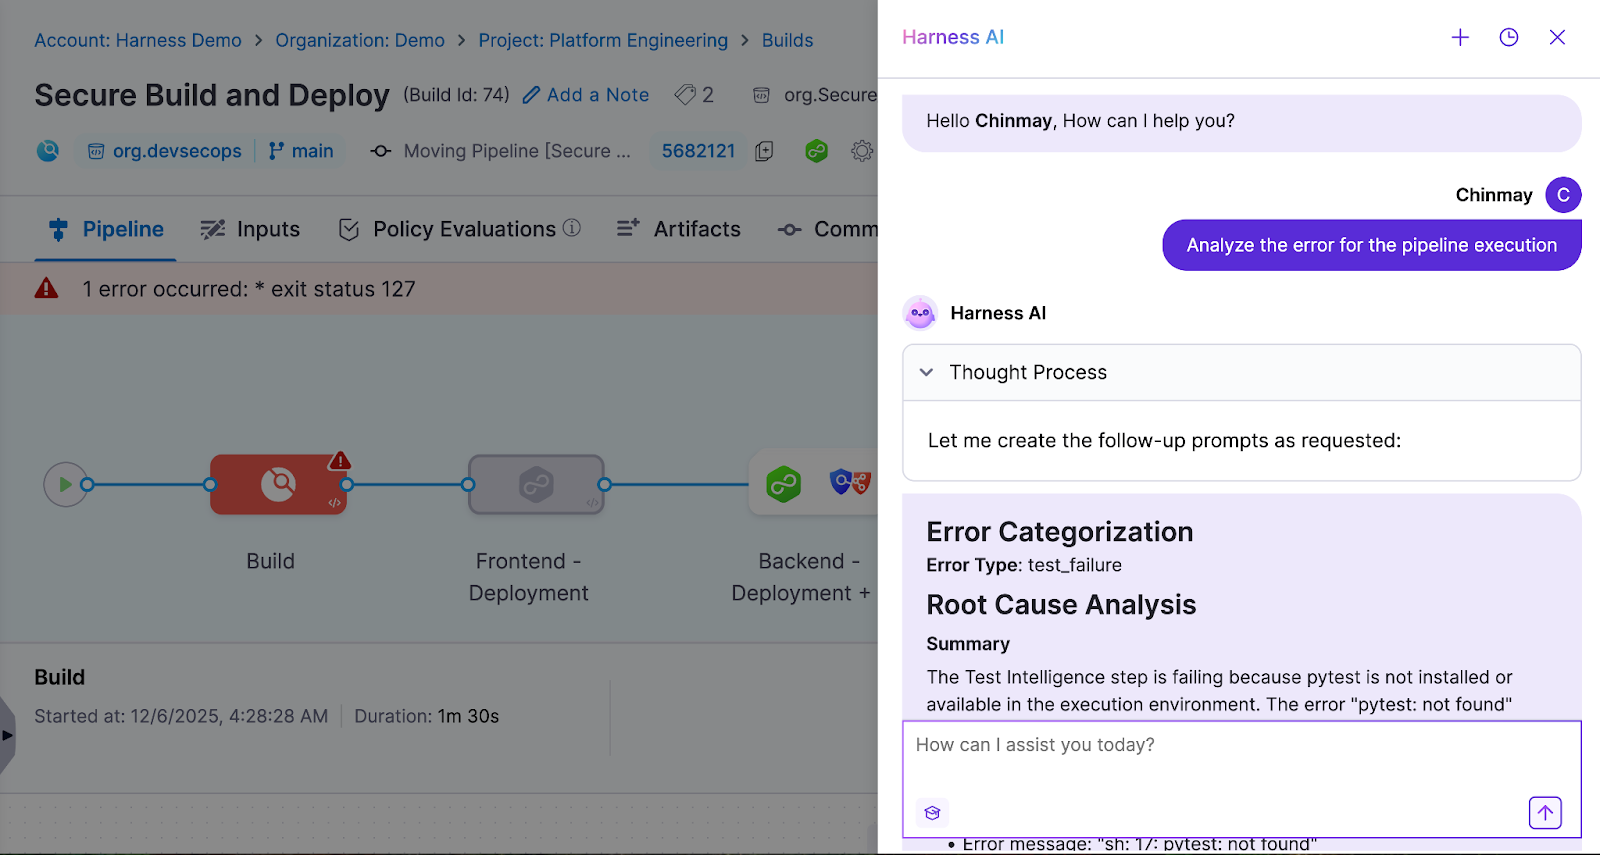The width and height of the screenshot is (1600, 855).
Task: Click the Duration 1m 30s text
Action: pos(426,716)
